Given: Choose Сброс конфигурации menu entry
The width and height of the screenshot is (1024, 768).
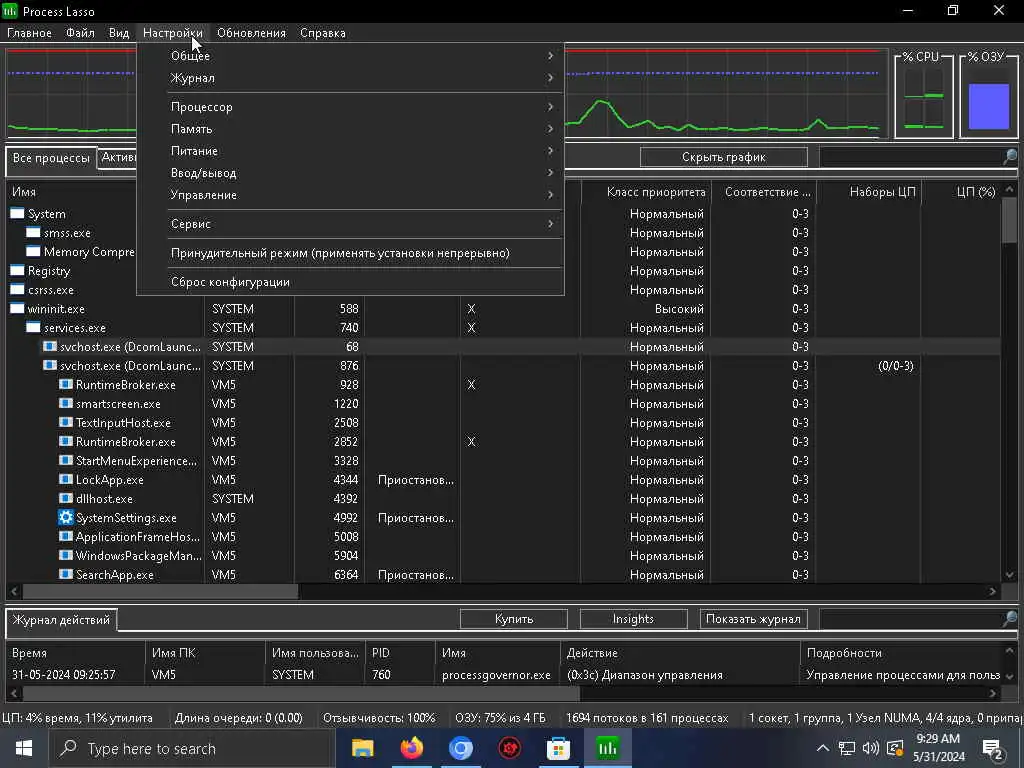Looking at the screenshot, I should 350,282.
